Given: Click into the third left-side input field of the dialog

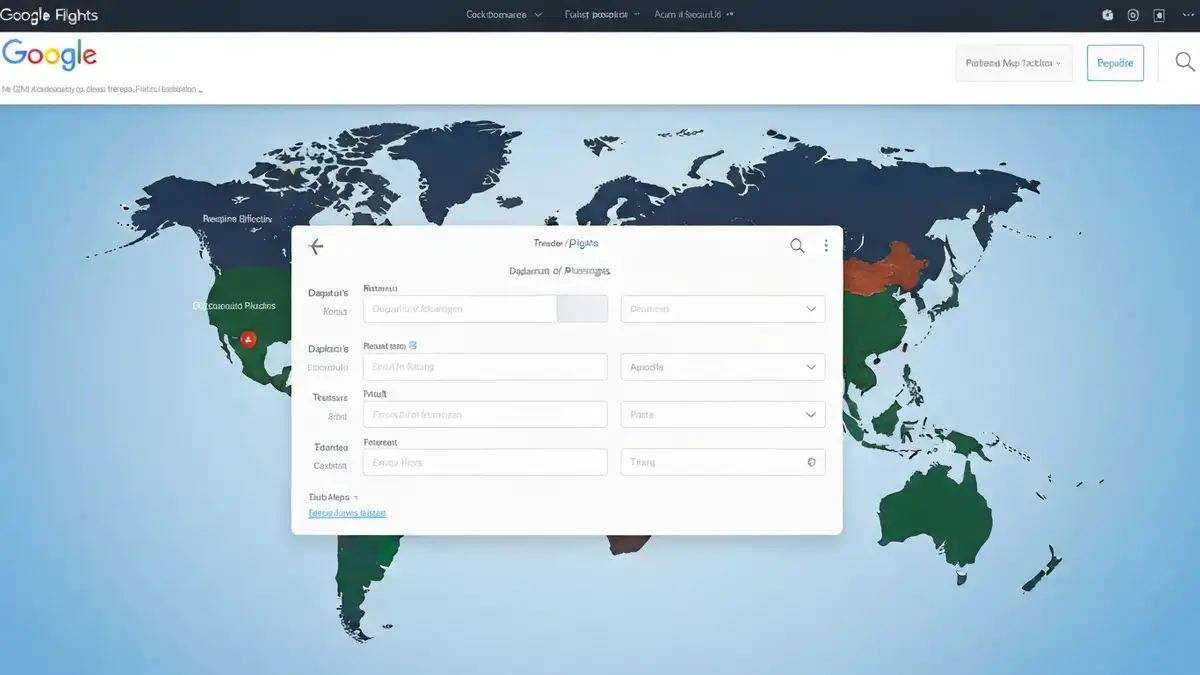Looking at the screenshot, I should [x=485, y=414].
